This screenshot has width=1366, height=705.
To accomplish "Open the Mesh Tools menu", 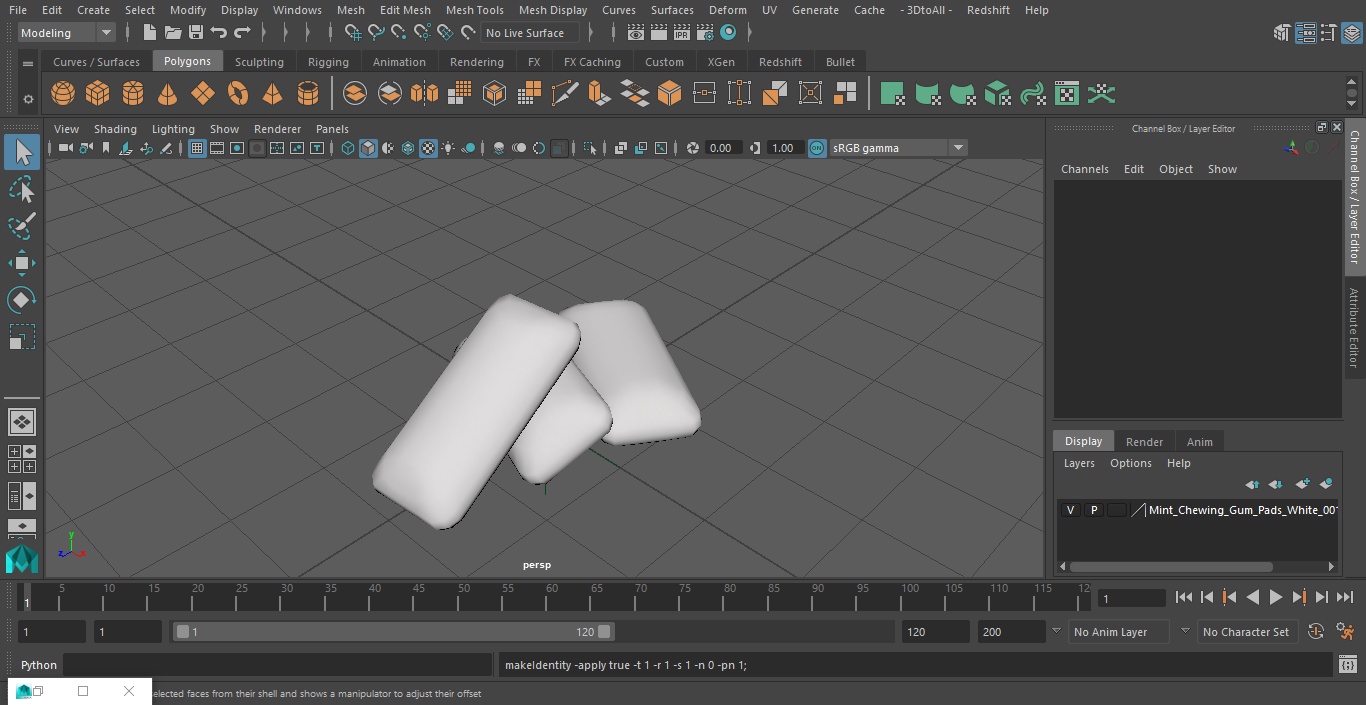I will coord(474,10).
